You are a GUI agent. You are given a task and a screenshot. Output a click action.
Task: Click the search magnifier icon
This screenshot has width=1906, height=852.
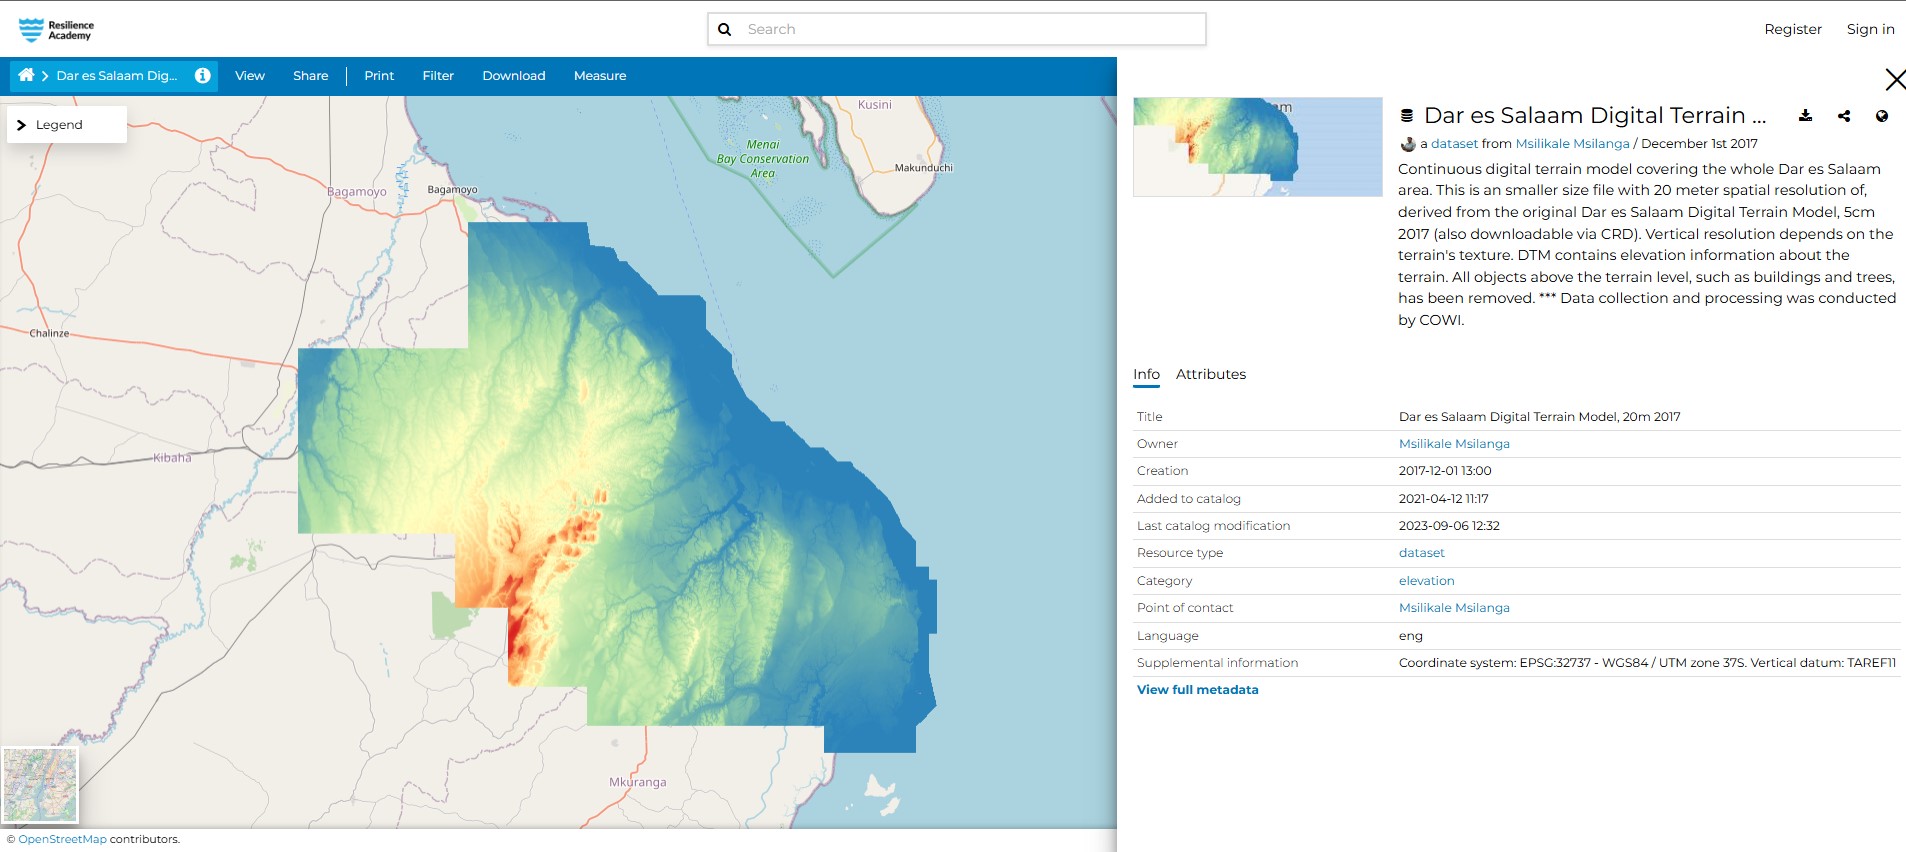(x=725, y=30)
